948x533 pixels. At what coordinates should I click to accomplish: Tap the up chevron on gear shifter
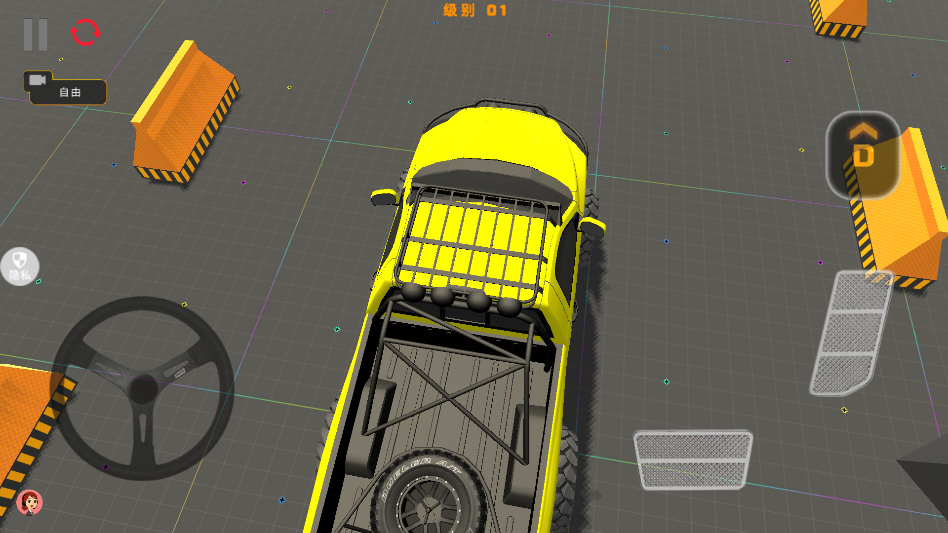pyautogui.click(x=862, y=130)
